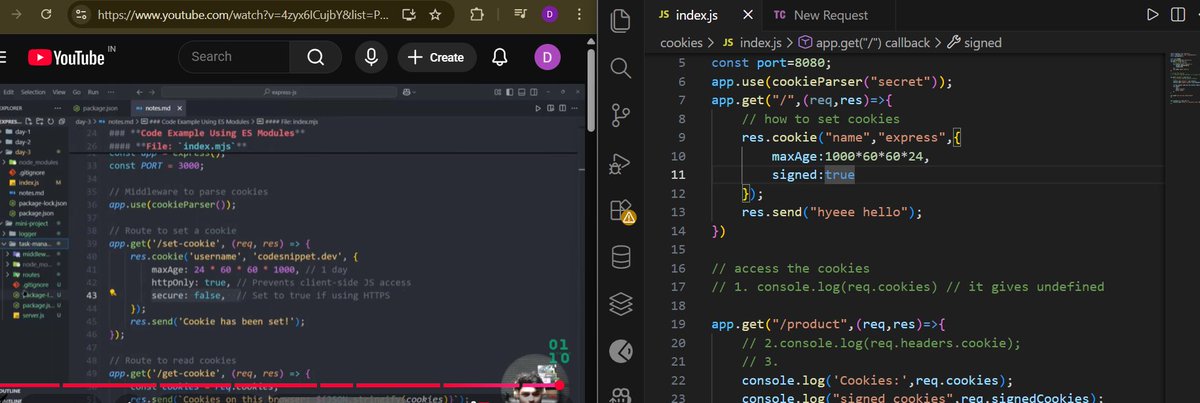Open Source Control in the activity bar
The width and height of the screenshot is (1200, 403).
coord(621,115)
